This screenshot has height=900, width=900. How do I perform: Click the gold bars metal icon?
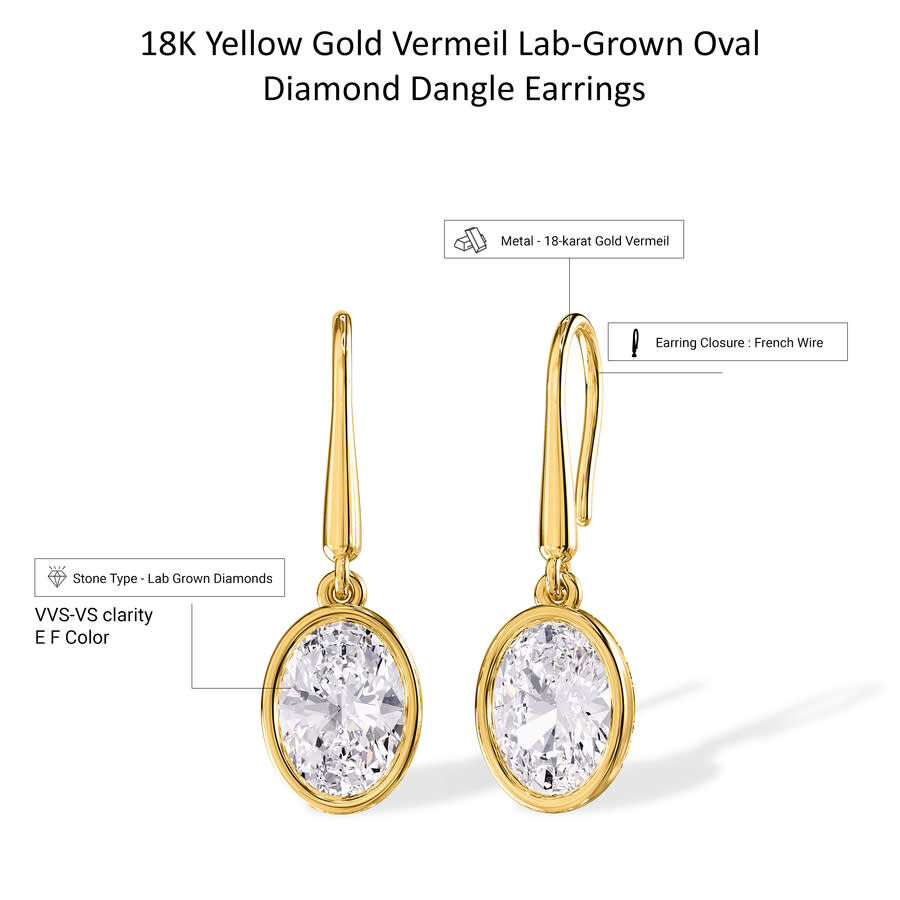[471, 240]
